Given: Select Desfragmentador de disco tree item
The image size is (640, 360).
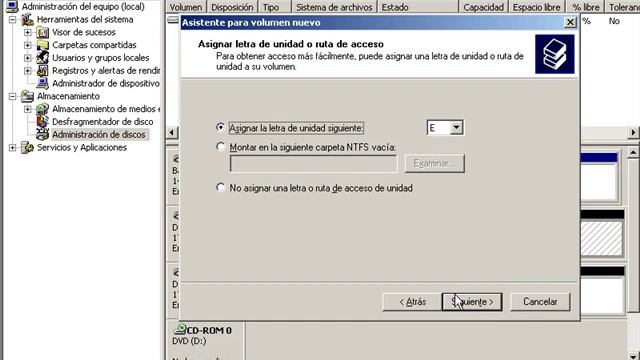Looking at the screenshot, I should point(102,122).
